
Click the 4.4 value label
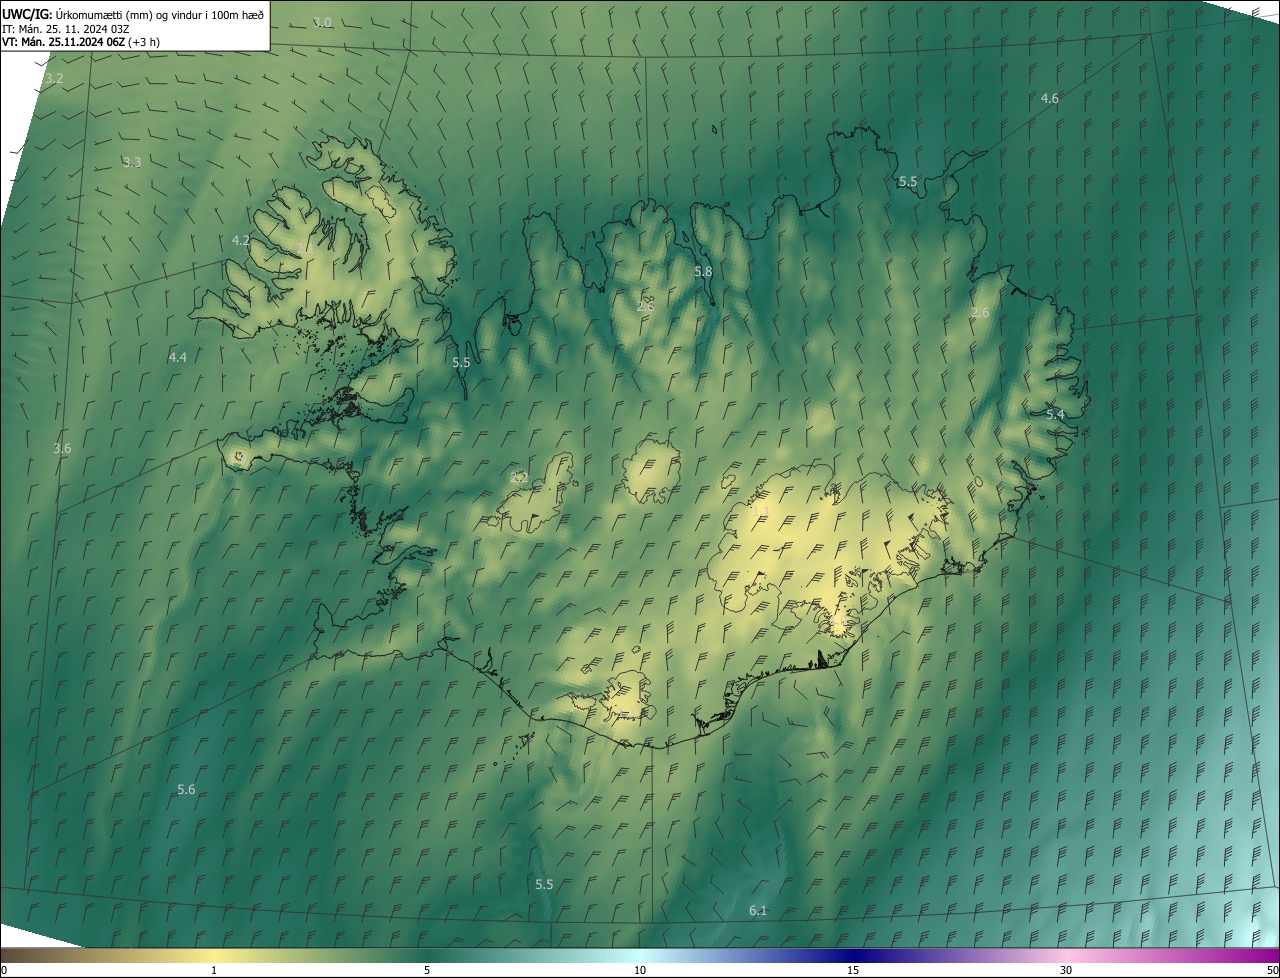[178, 357]
